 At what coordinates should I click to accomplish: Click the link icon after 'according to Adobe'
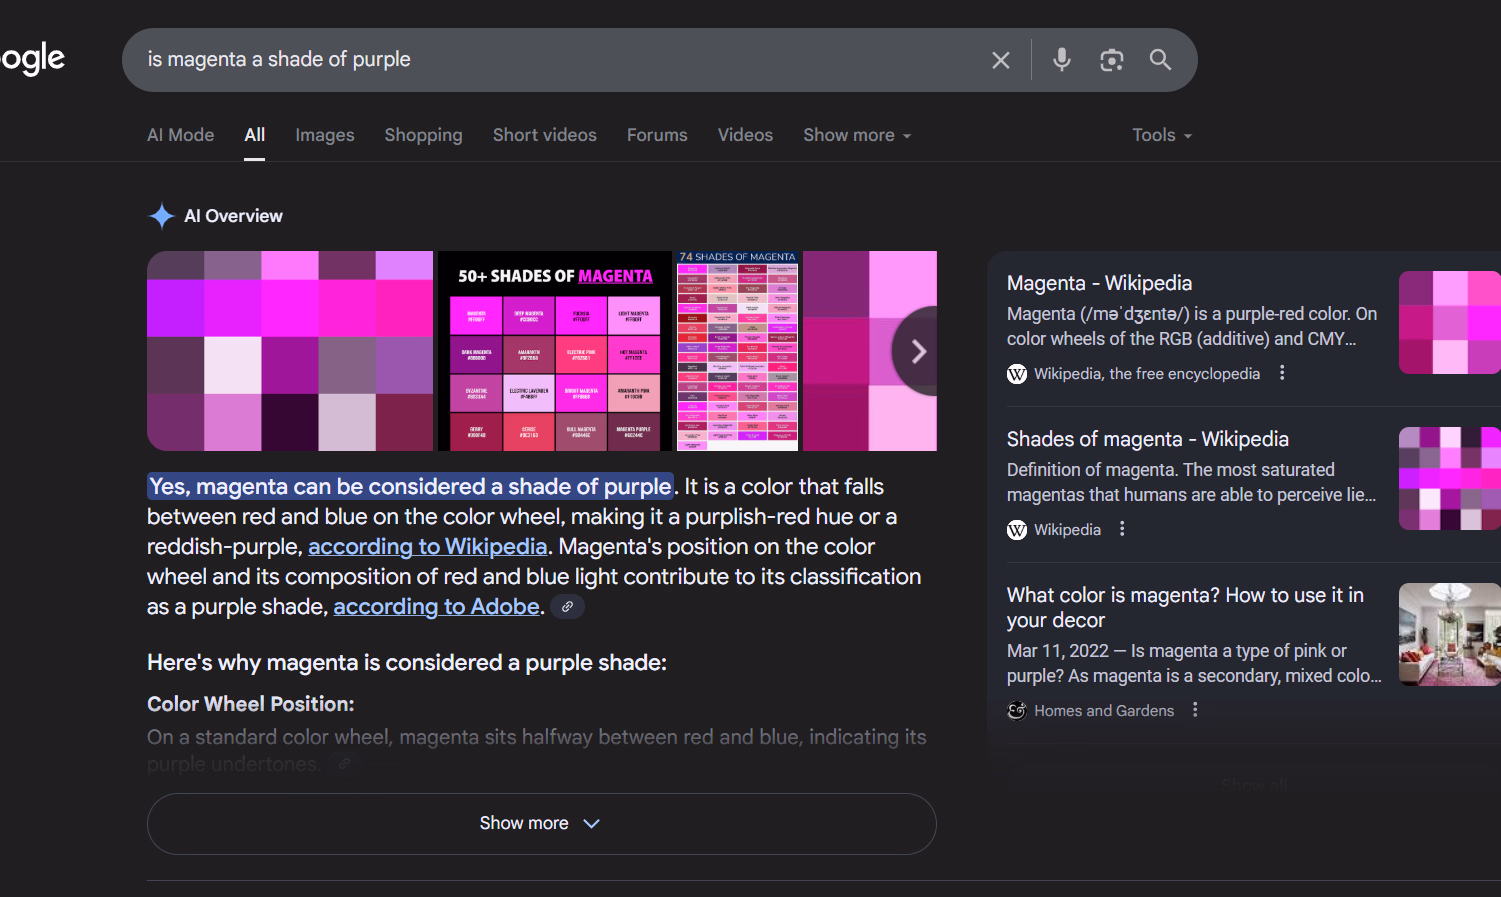567,607
